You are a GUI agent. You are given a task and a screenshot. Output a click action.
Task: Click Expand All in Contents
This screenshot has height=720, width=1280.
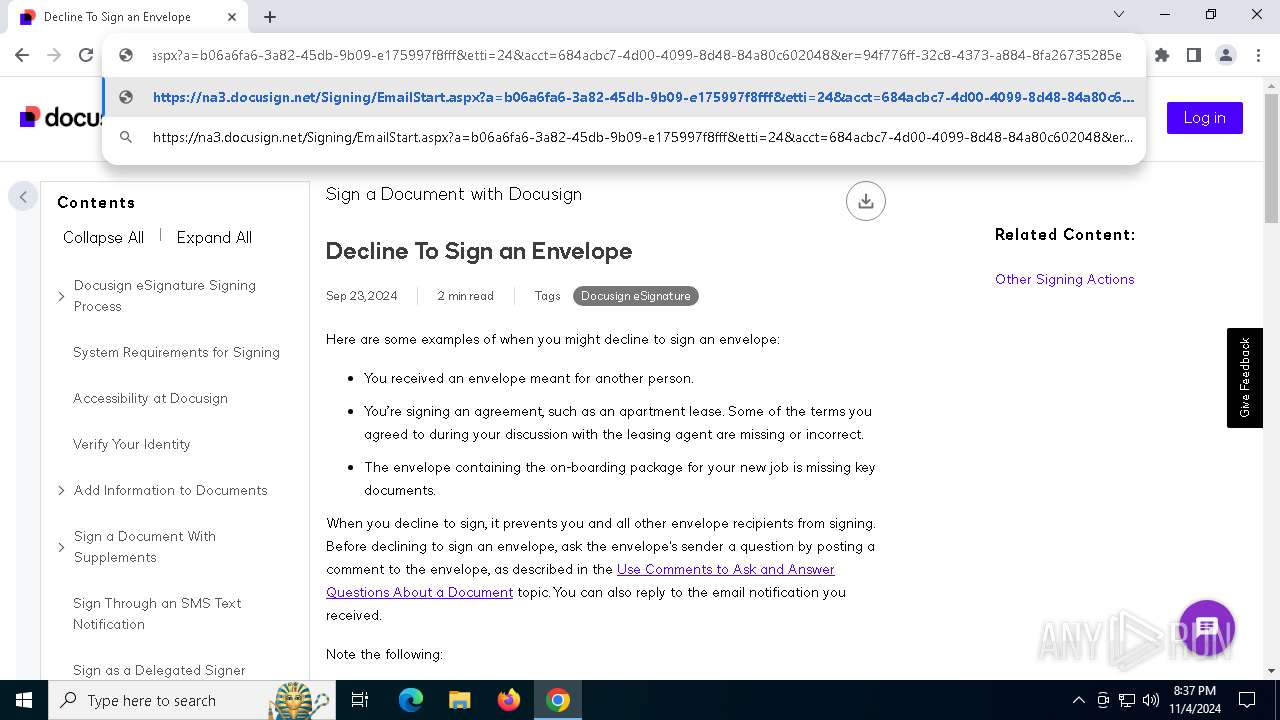[x=214, y=238]
